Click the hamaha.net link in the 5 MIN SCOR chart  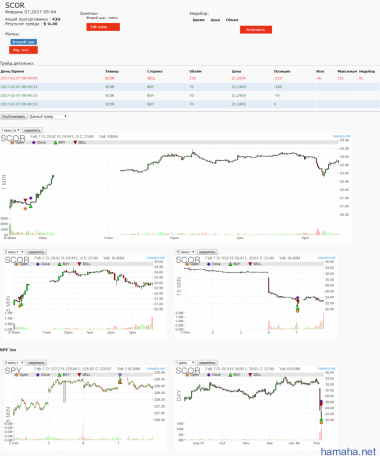point(156,258)
